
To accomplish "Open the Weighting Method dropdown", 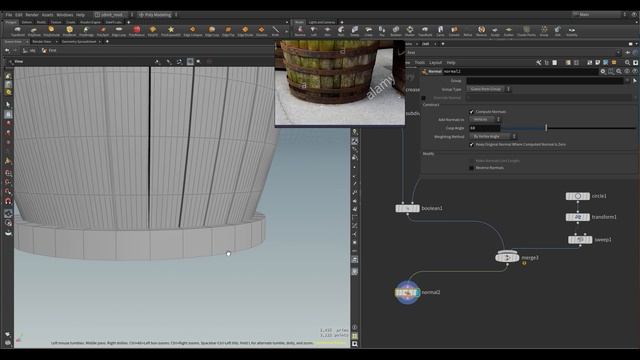I will 493,136.
